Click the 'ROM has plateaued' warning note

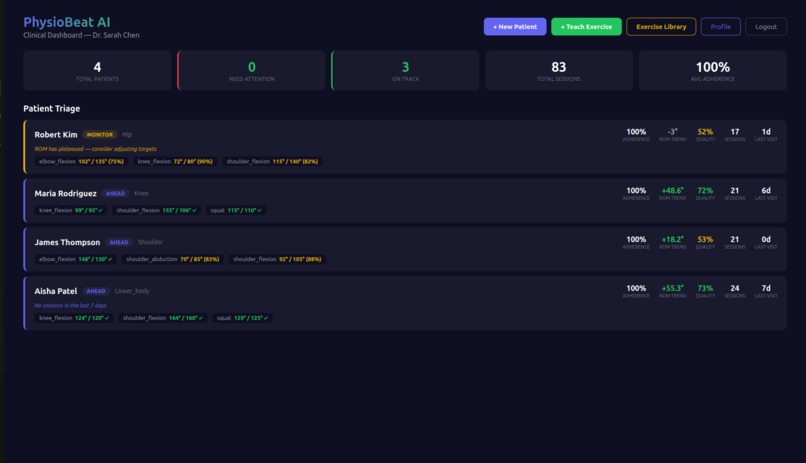(x=96, y=149)
